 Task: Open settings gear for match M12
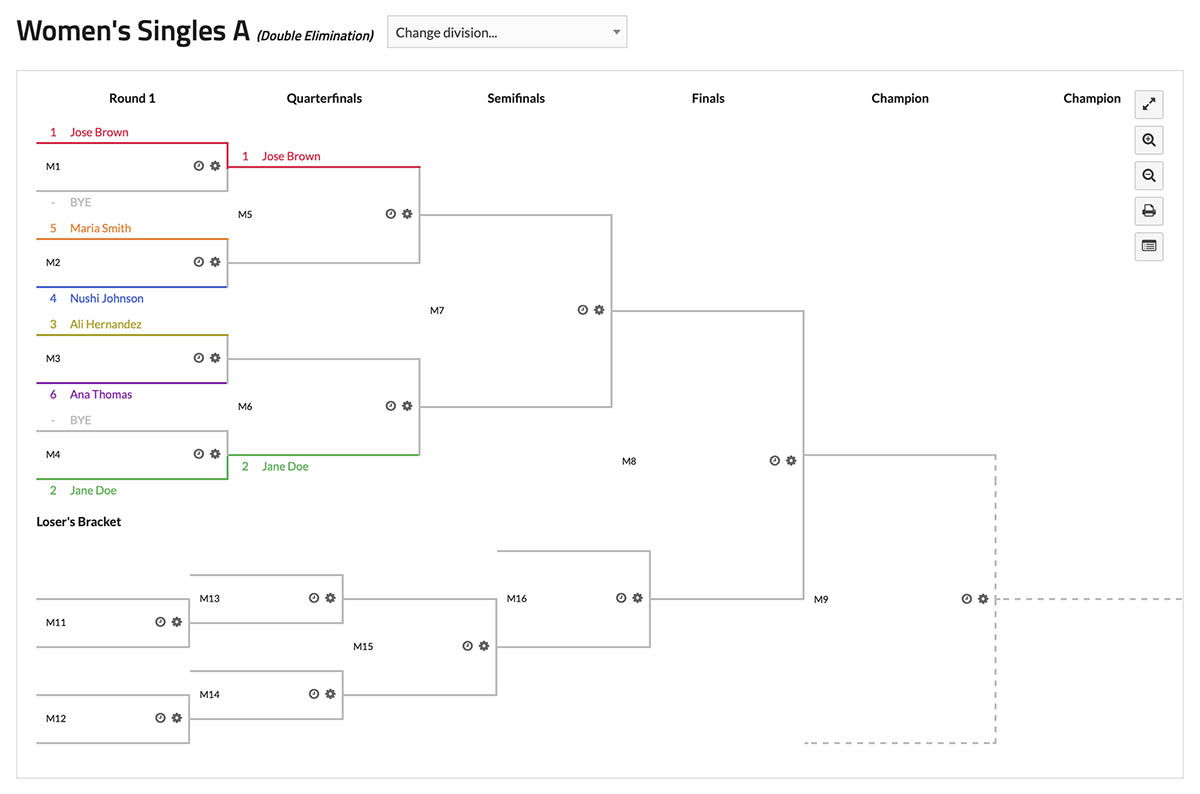(177, 718)
